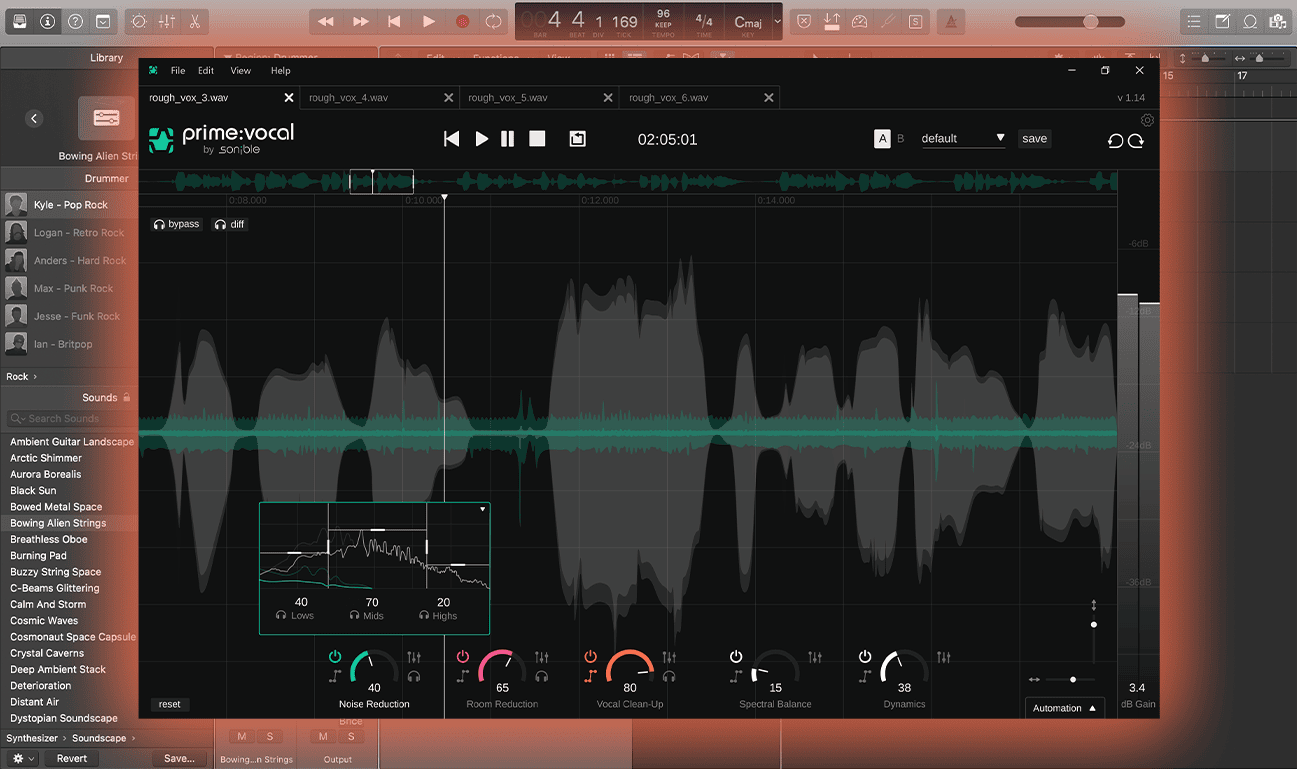Image resolution: width=1297 pixels, height=769 pixels.
Task: Open the default preset dropdown
Action: point(963,139)
